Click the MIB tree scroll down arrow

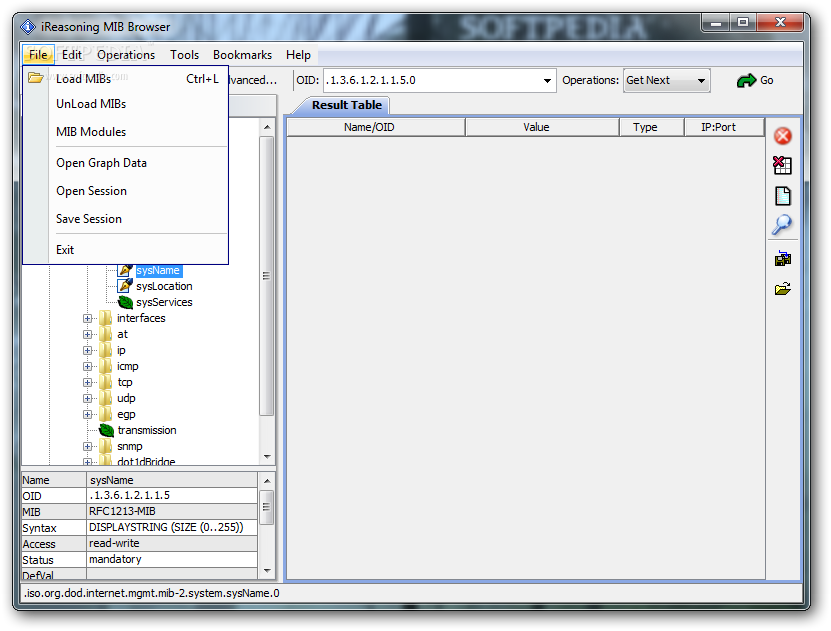click(267, 457)
